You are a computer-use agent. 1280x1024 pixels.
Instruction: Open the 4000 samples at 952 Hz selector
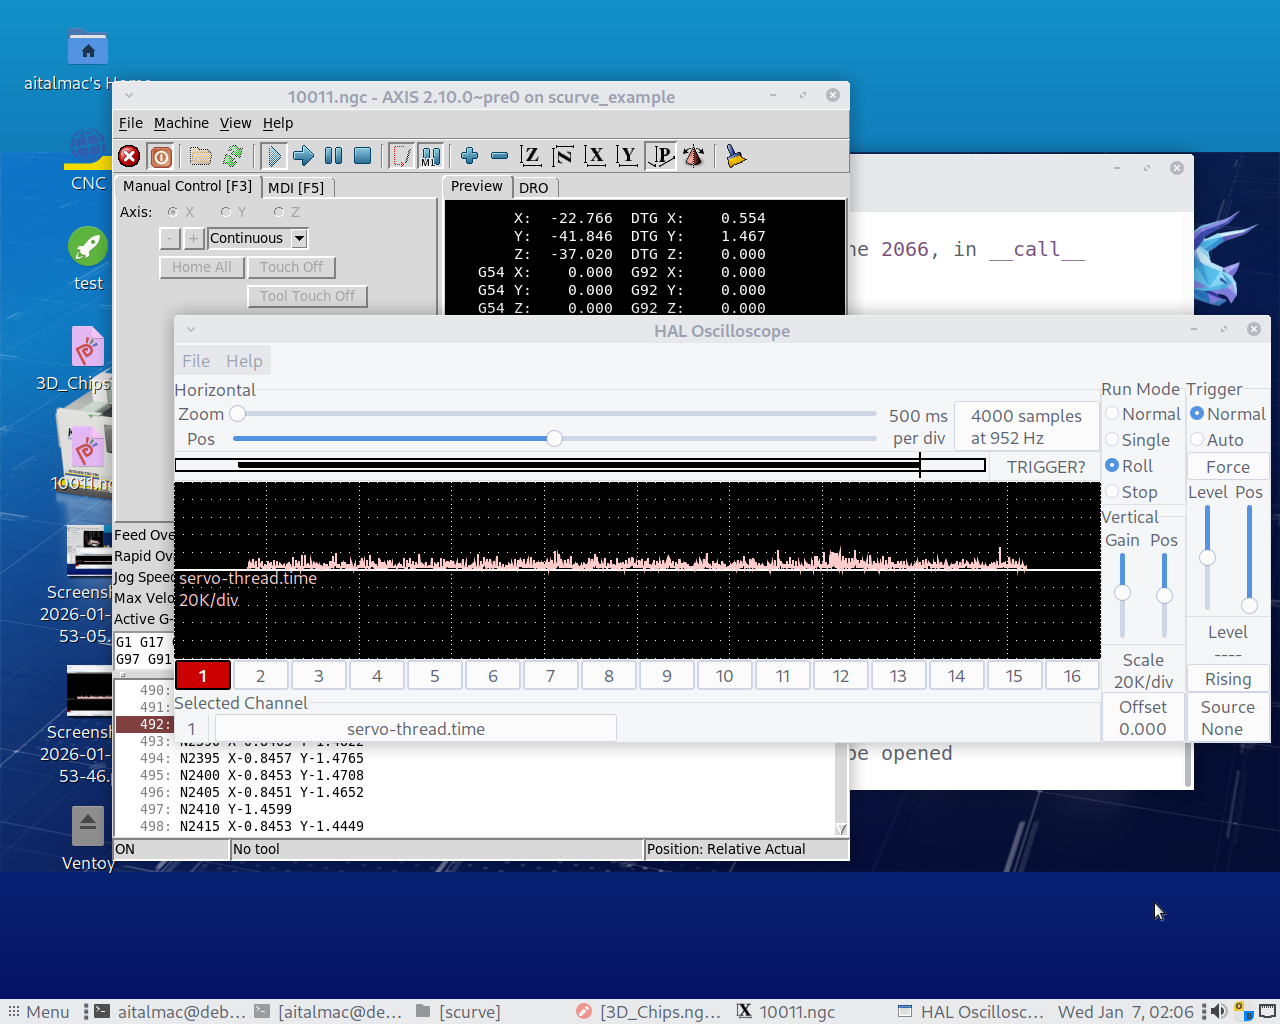(x=1026, y=427)
